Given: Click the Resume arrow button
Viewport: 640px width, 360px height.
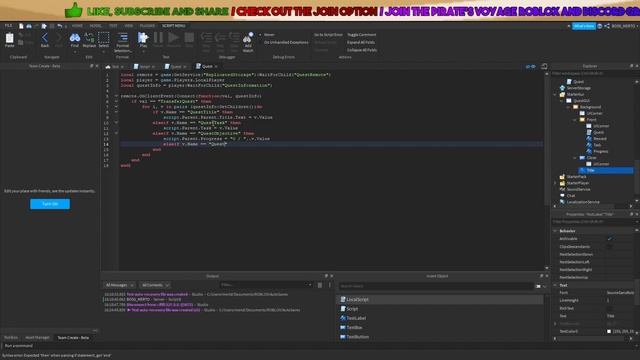Looking at the screenshot, I should (173, 38).
